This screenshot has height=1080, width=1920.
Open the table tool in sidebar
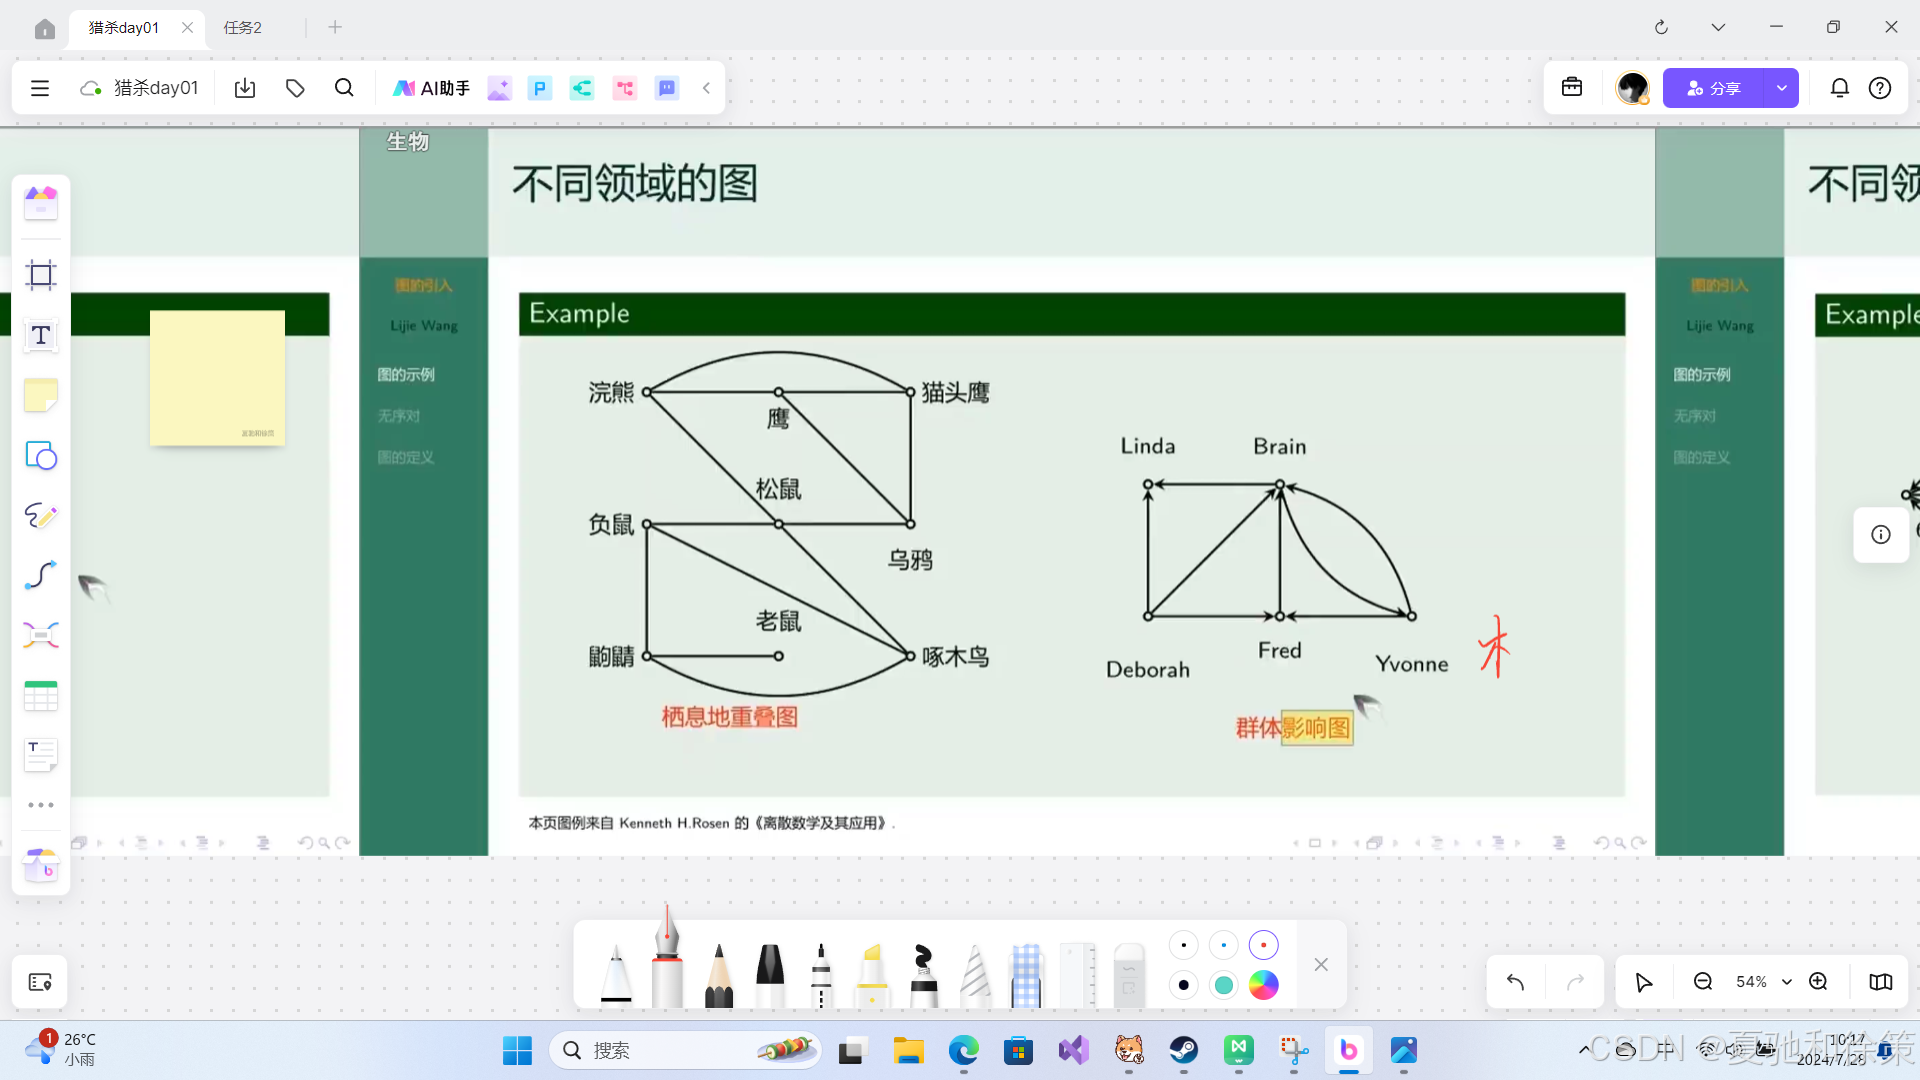[41, 696]
